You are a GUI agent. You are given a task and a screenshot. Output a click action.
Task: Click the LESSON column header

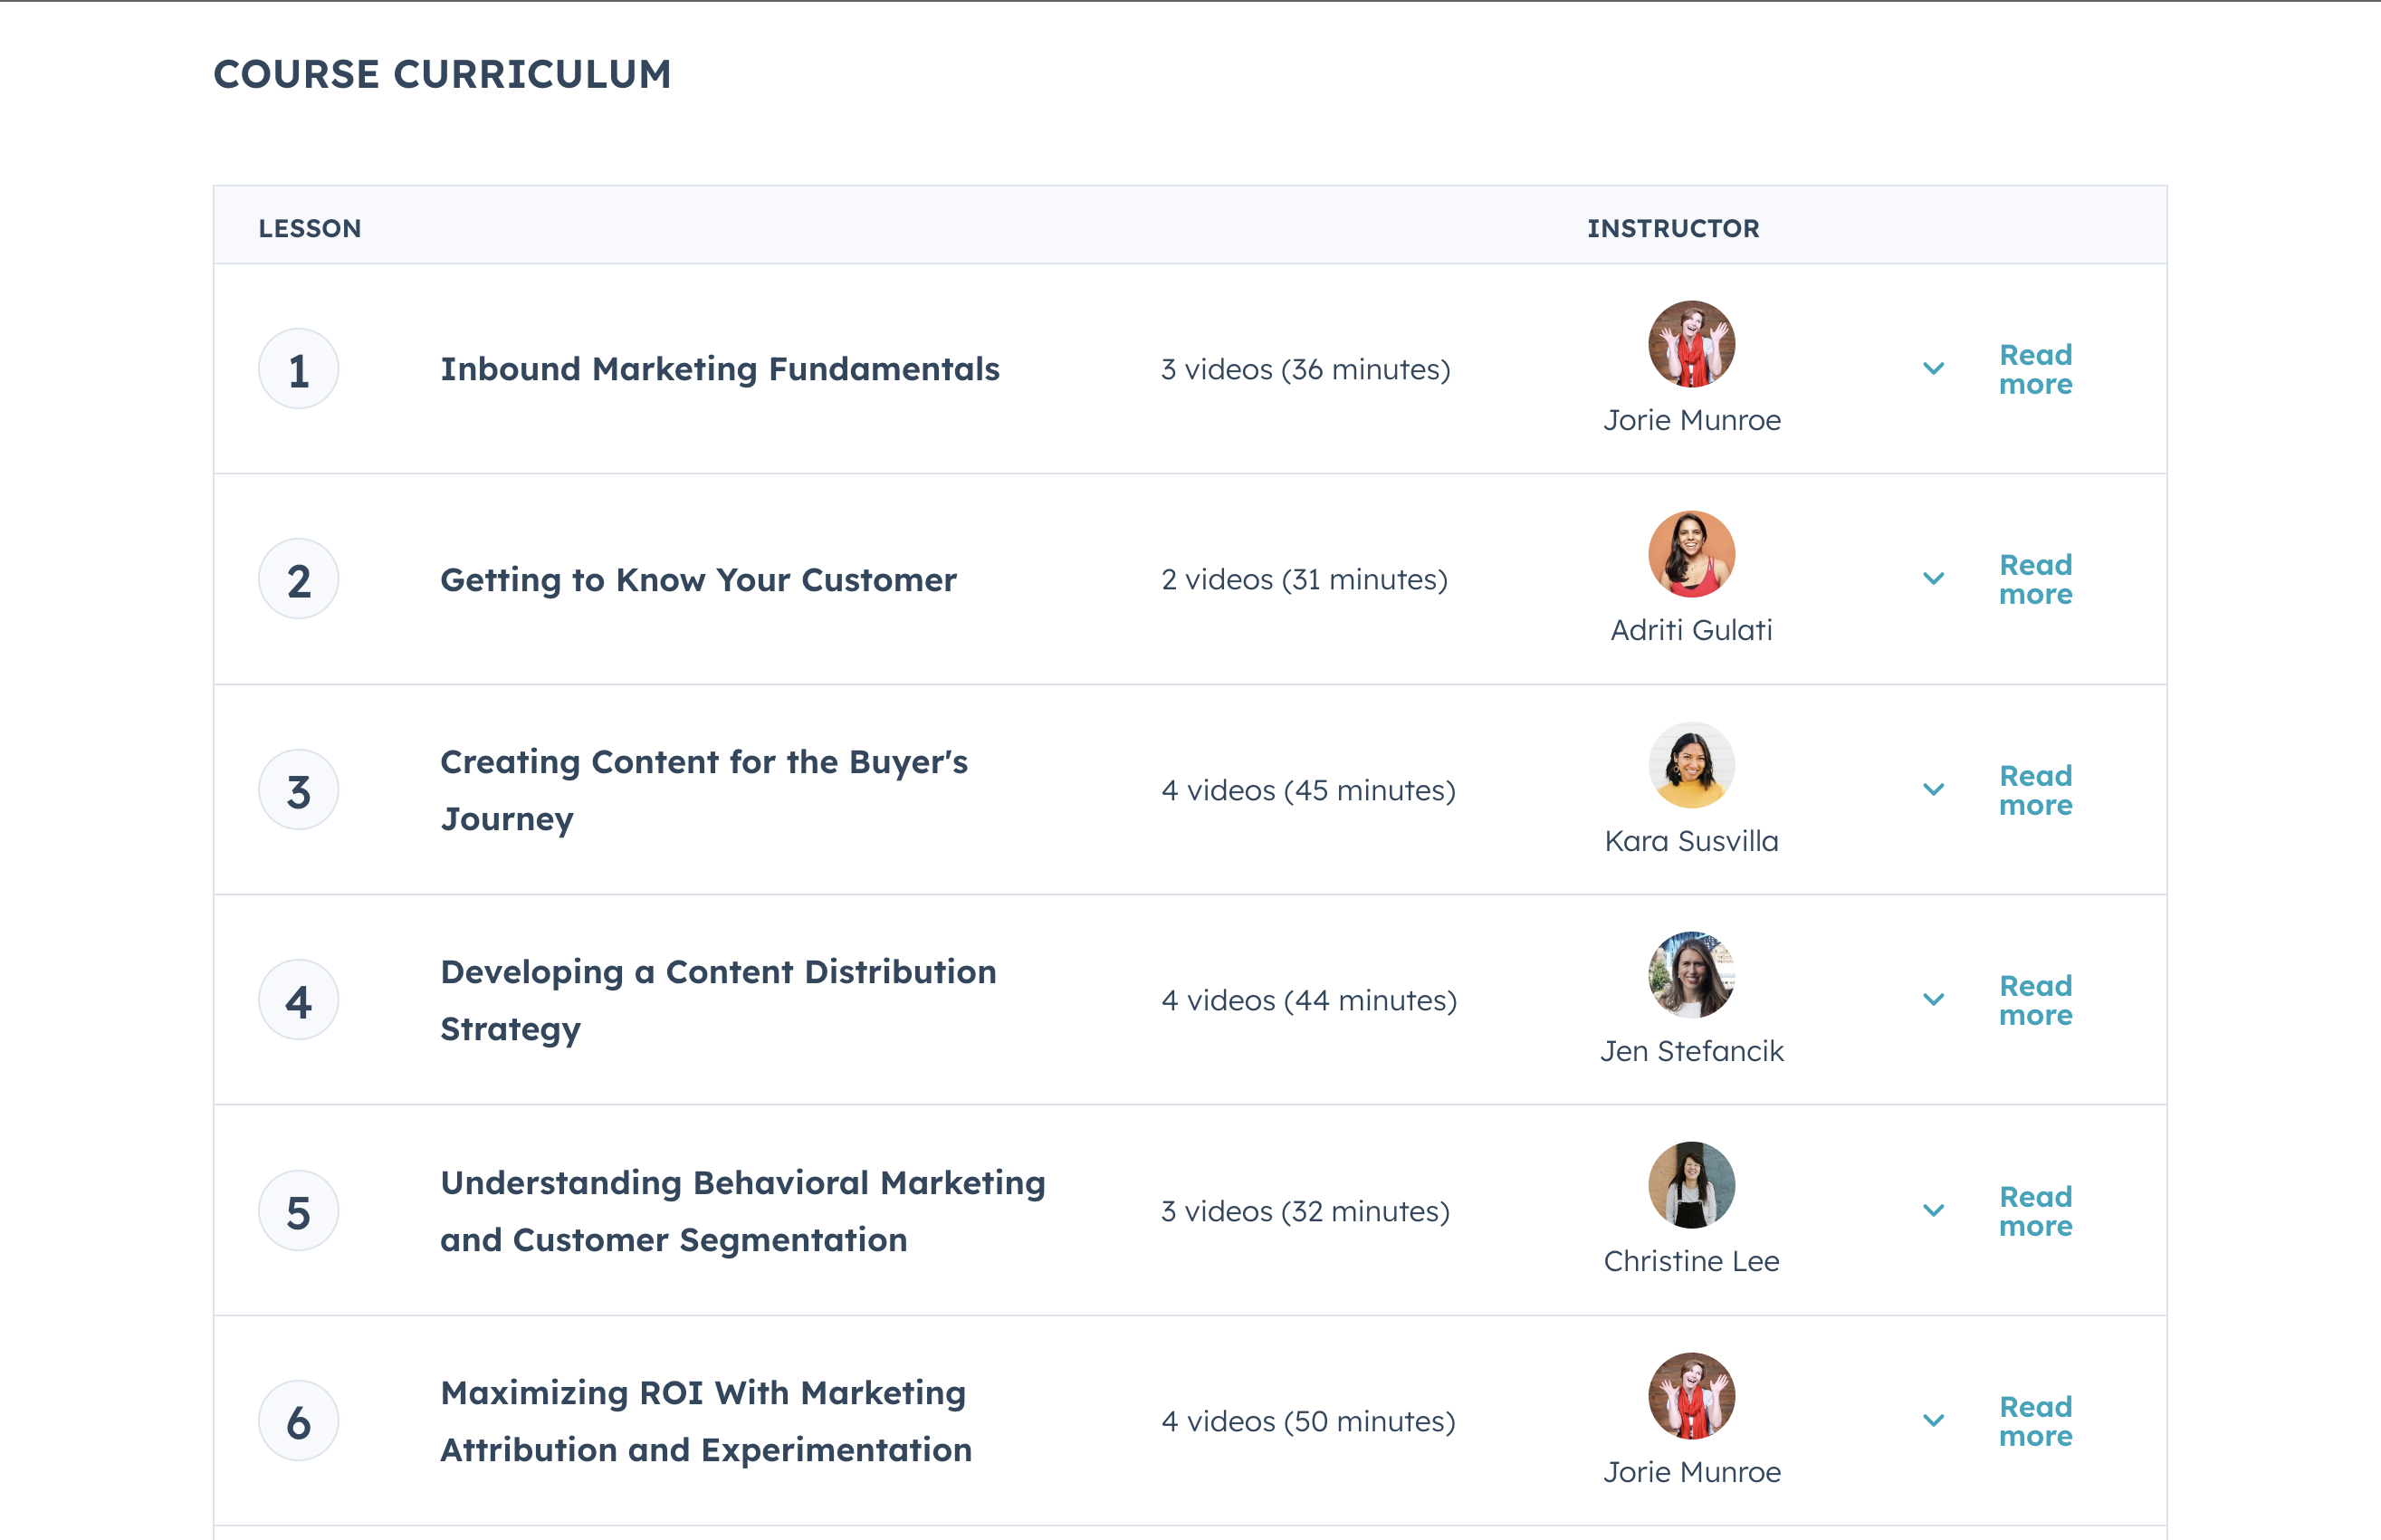(310, 228)
